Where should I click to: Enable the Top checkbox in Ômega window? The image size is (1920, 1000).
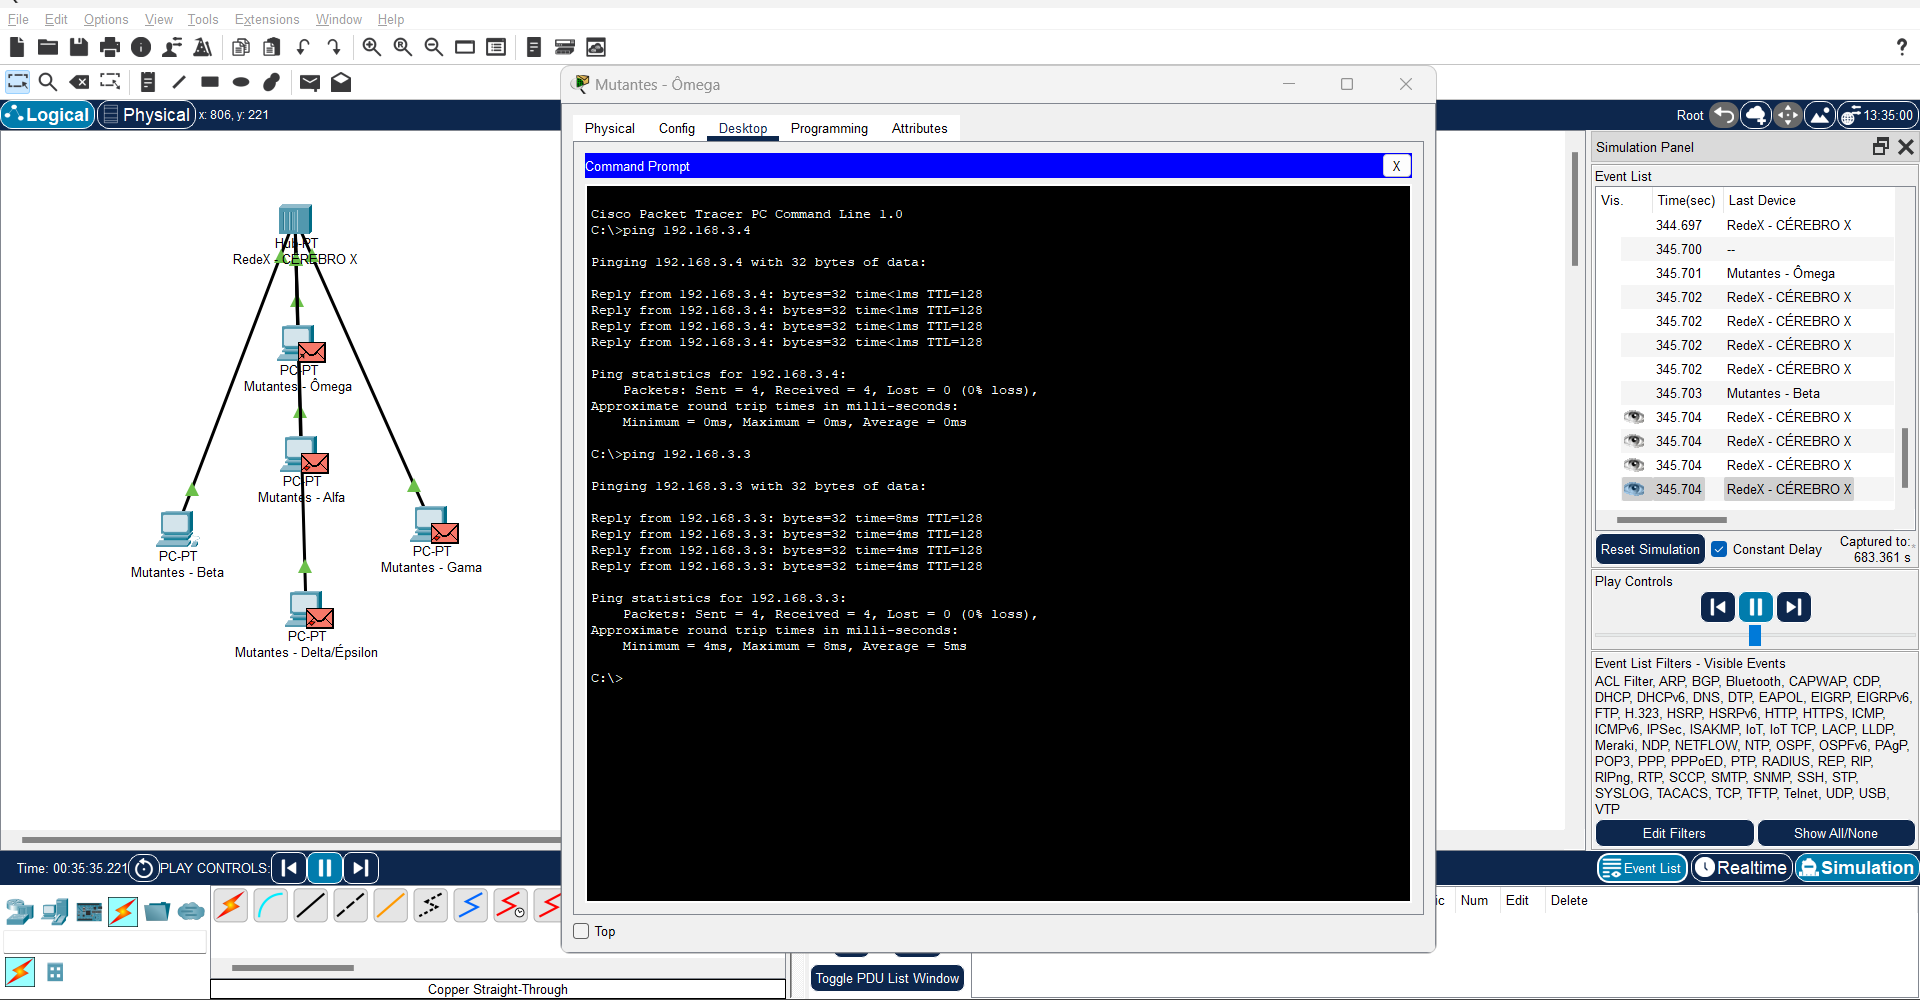click(582, 931)
